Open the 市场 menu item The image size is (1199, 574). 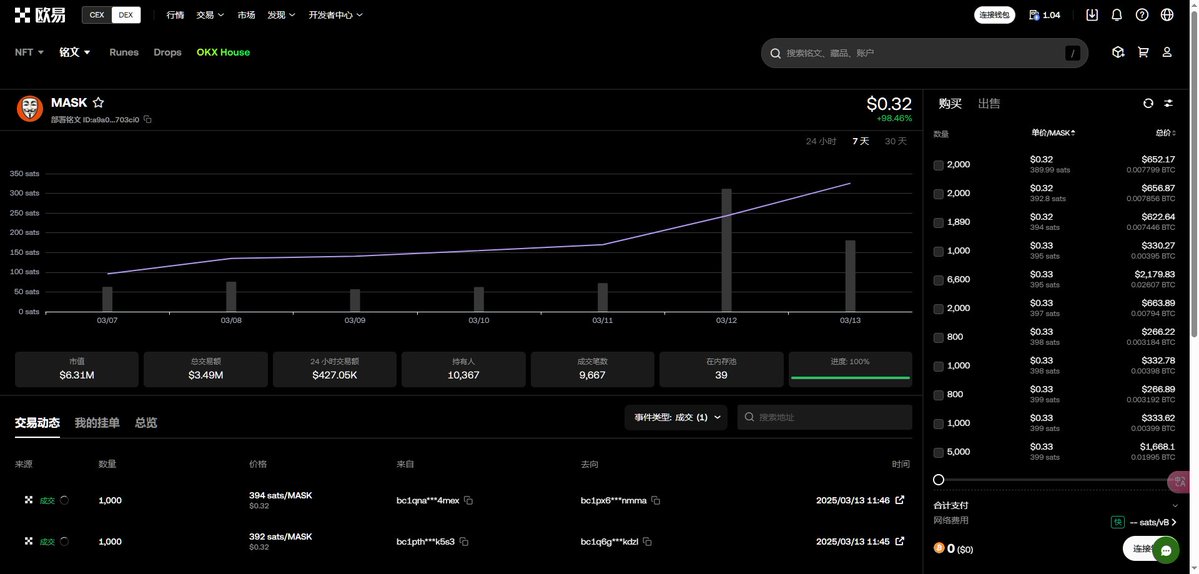(246, 15)
